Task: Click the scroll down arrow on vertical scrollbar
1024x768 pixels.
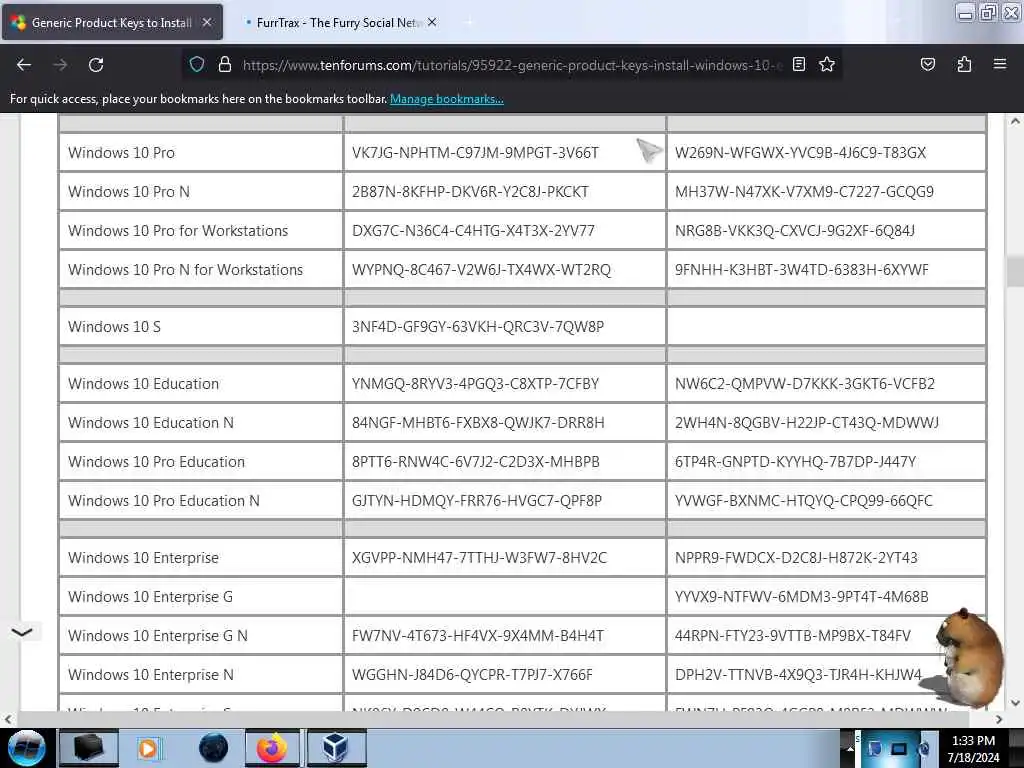Action: coord(1015,703)
